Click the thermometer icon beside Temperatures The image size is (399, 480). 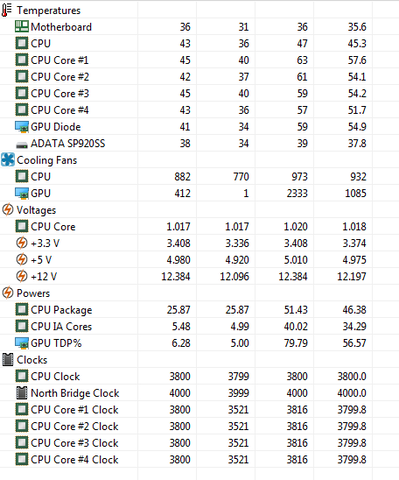[7, 10]
